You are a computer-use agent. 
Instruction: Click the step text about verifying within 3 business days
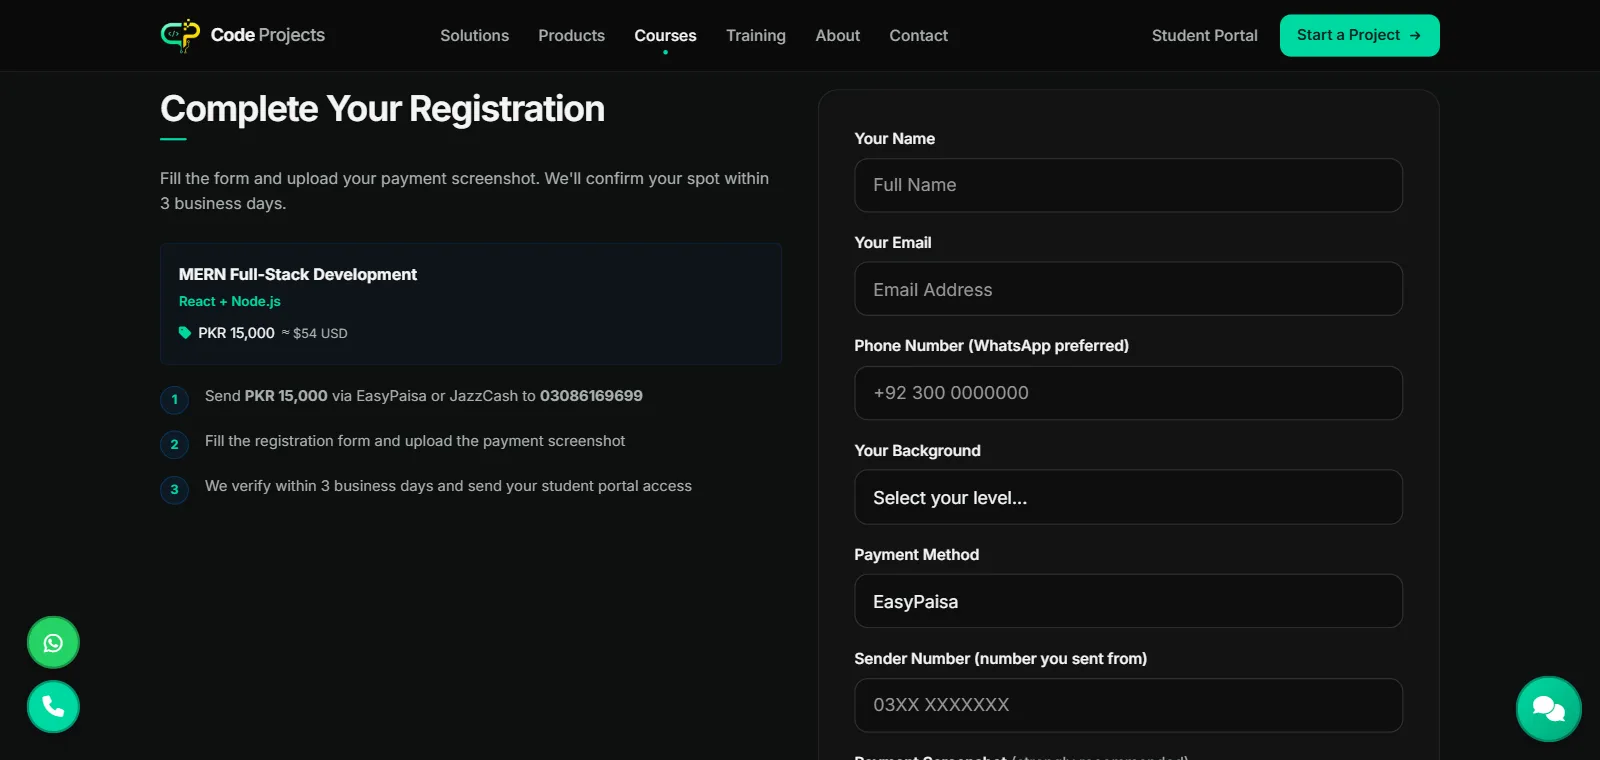pos(448,486)
